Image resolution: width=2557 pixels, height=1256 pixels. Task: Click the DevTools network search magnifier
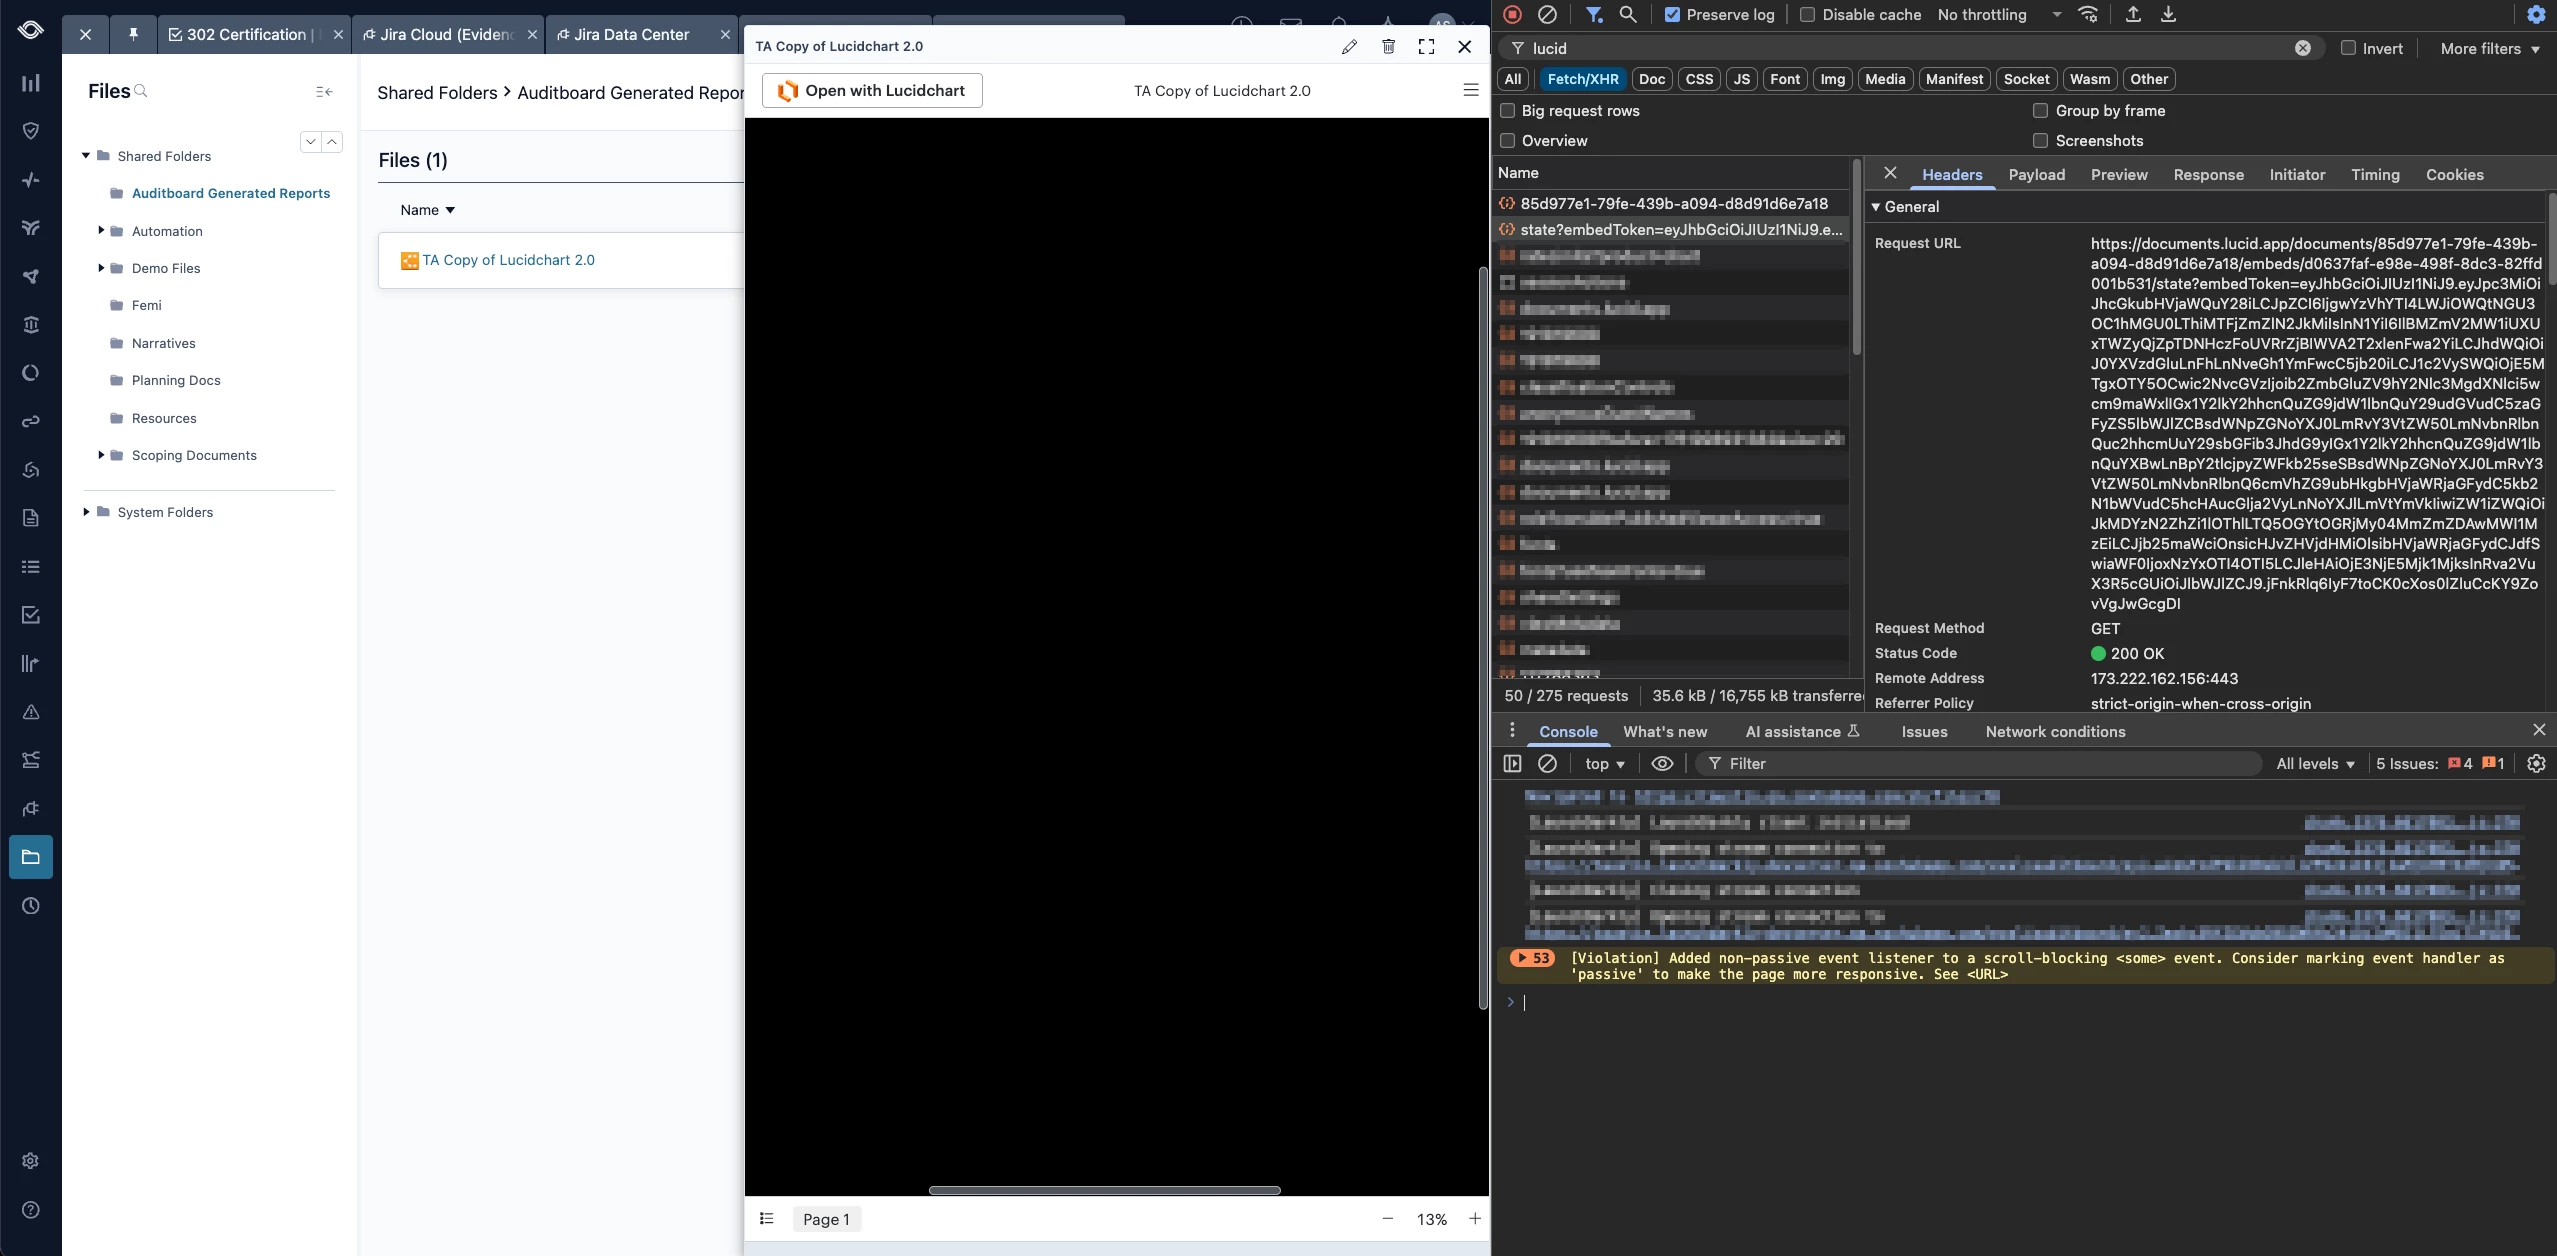pos(1628,14)
